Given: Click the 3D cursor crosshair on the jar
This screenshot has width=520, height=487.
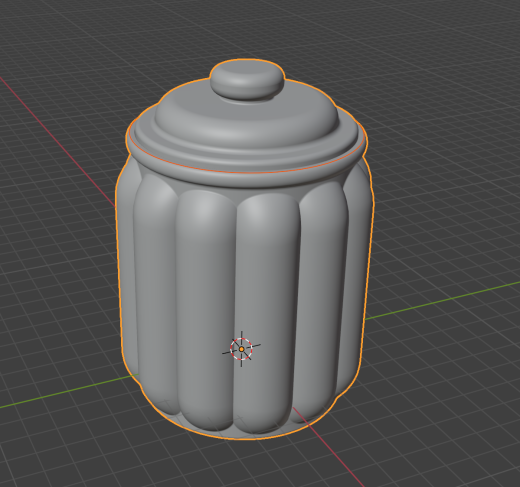Looking at the screenshot, I should (x=241, y=349).
